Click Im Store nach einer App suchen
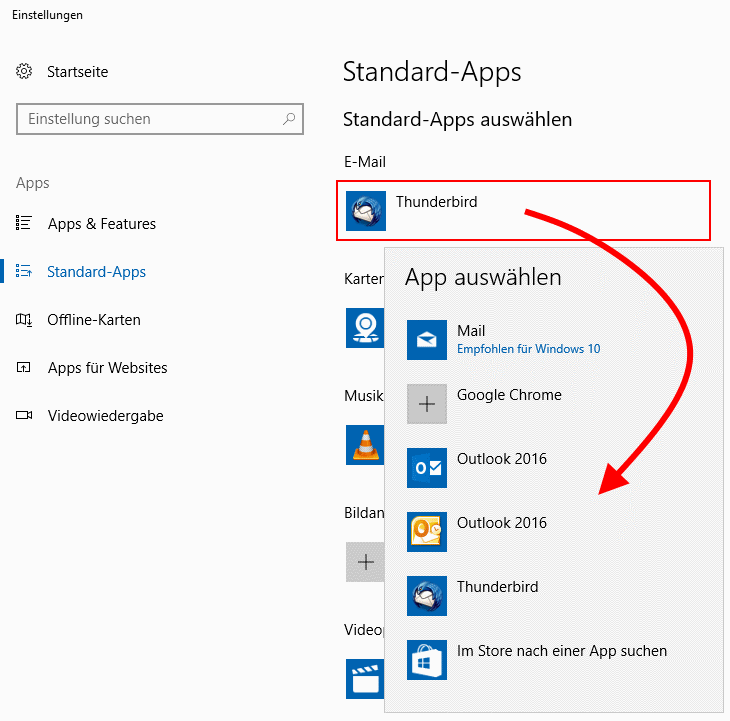The image size is (730, 721). (x=561, y=651)
